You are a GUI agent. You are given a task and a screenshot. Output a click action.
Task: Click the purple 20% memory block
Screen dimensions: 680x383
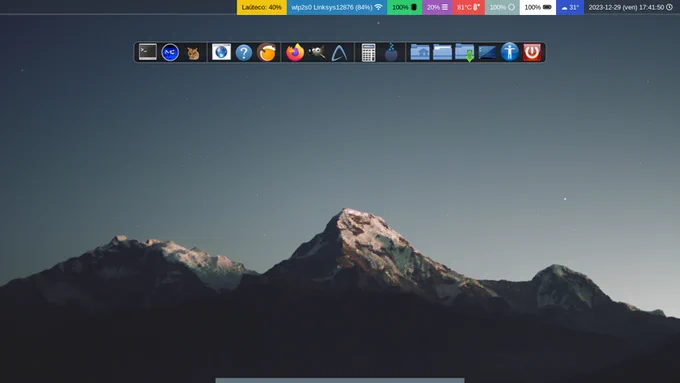437,7
